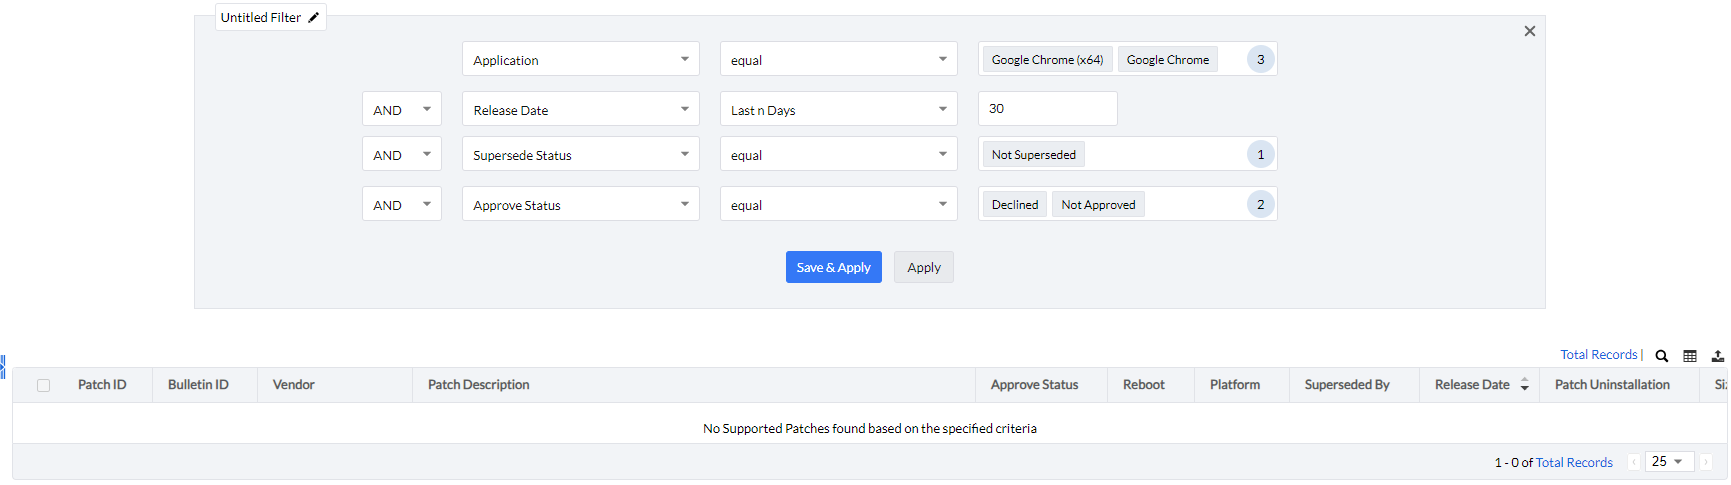Click the Patch Description column header
This screenshot has width=1731, height=485.
tap(479, 385)
